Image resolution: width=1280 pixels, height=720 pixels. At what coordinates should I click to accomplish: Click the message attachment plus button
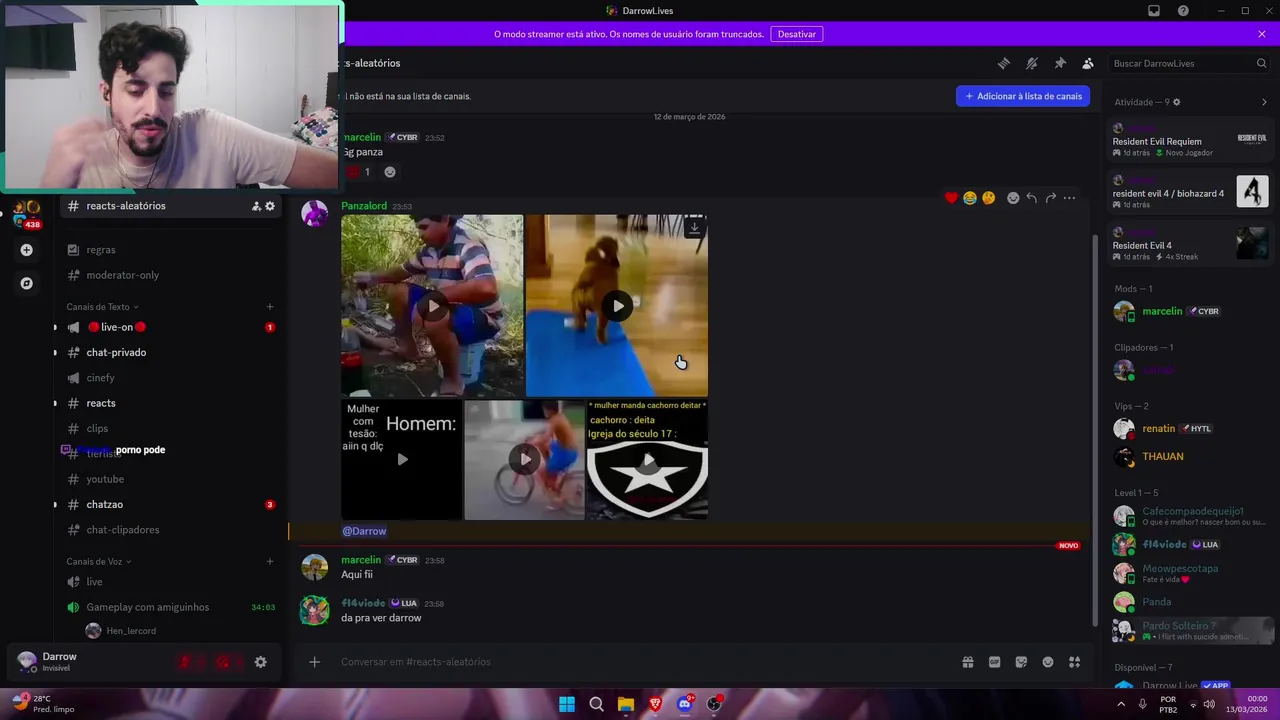(x=314, y=662)
